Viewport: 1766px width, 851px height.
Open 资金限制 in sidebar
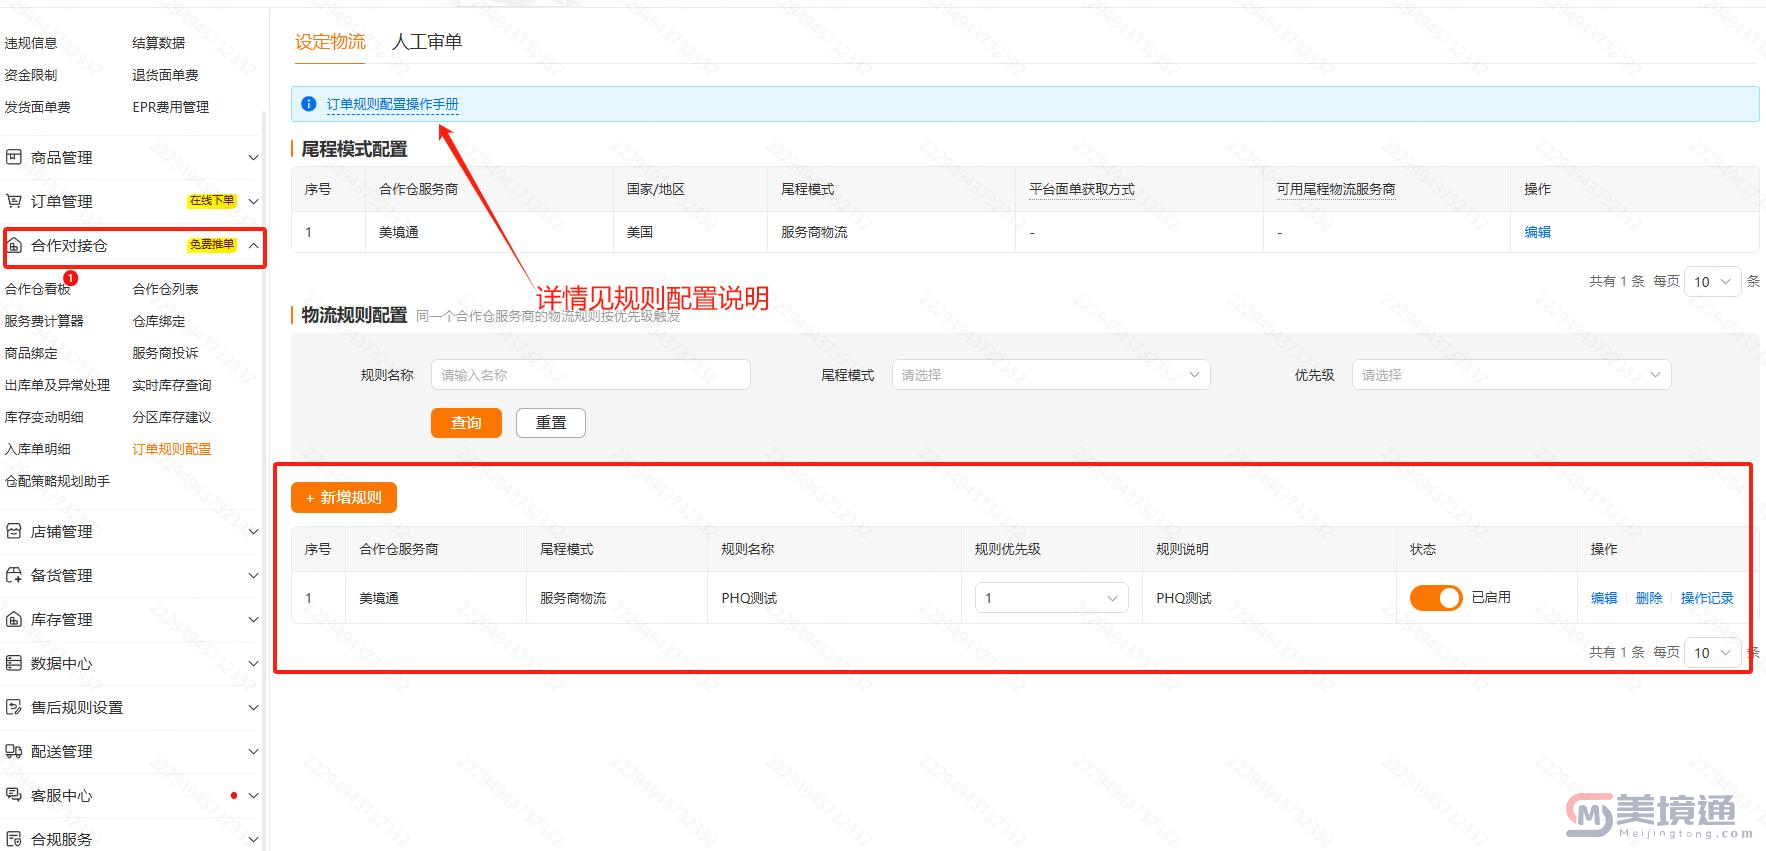click(31, 75)
